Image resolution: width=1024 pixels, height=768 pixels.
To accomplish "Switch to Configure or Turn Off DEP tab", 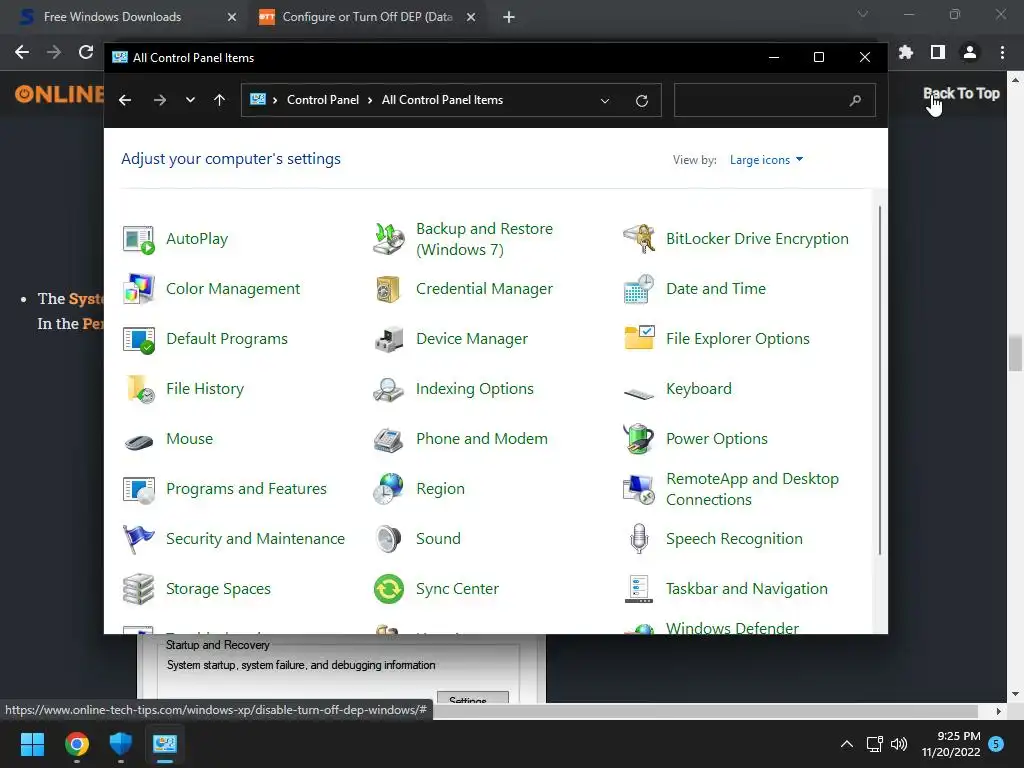I will tap(367, 17).
